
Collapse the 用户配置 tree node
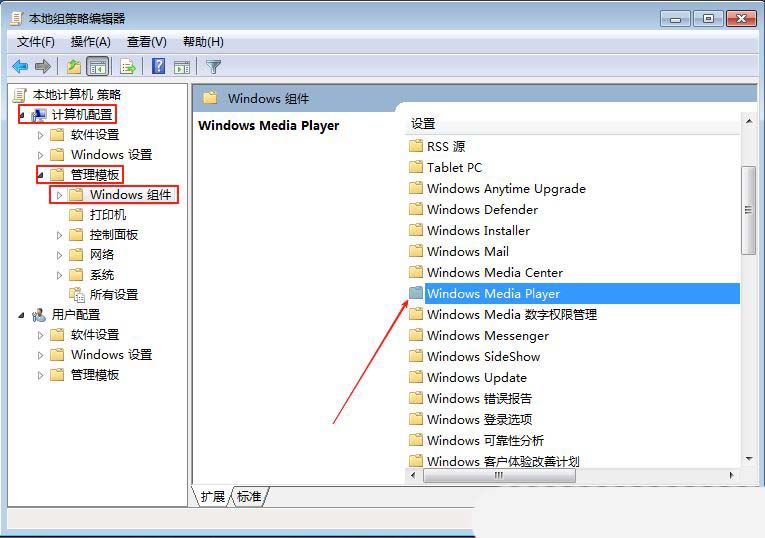(22, 315)
